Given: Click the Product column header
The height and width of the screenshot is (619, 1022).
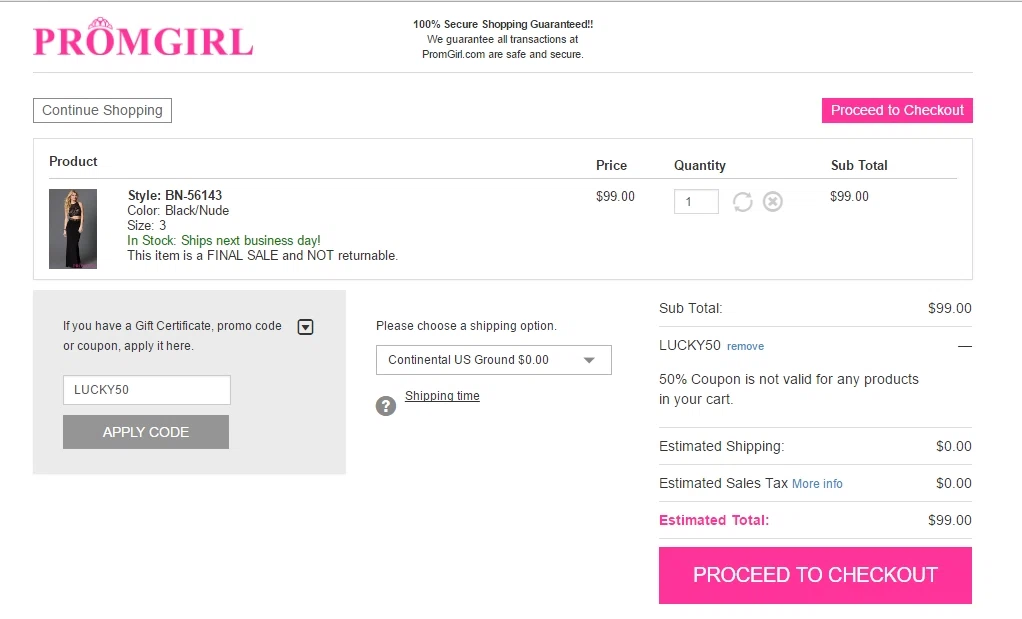Looking at the screenshot, I should 73,162.
